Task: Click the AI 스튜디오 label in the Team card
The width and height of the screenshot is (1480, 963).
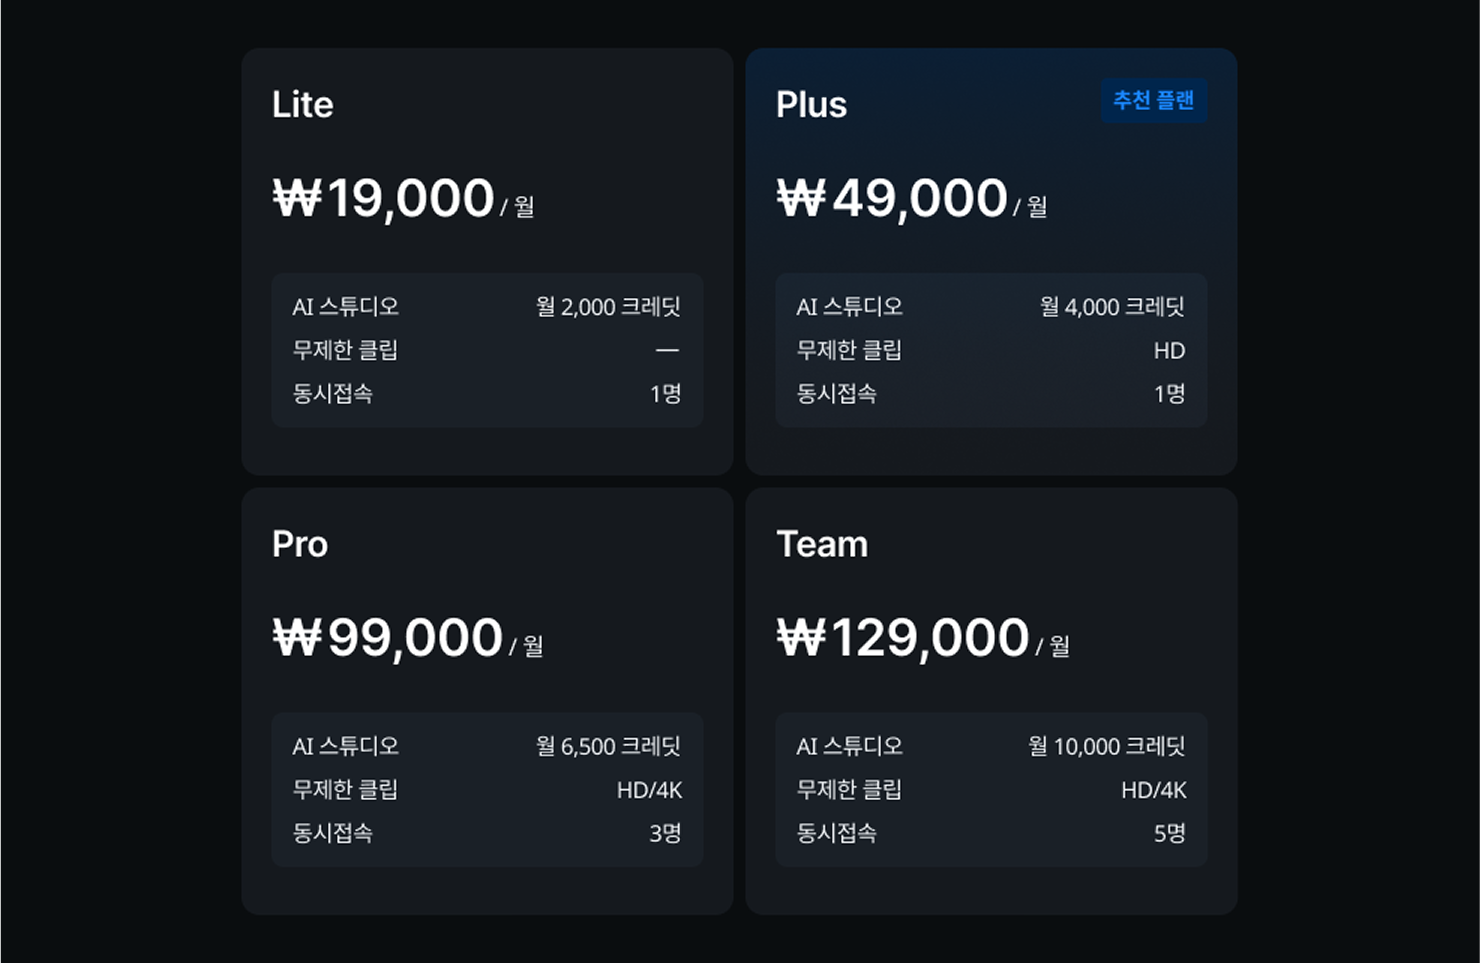Action: [x=849, y=747]
